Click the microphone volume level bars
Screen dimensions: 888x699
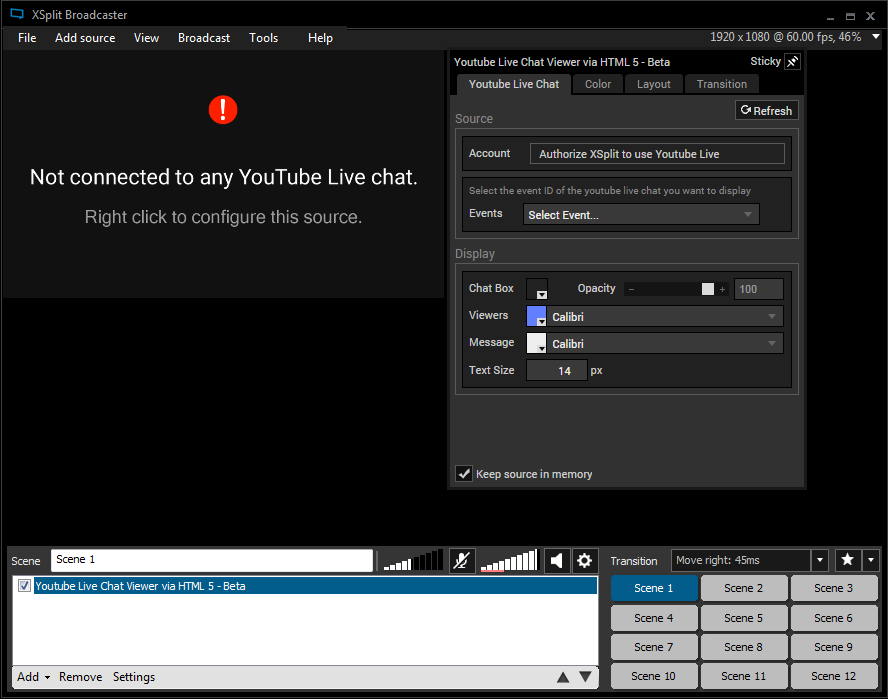pos(413,560)
